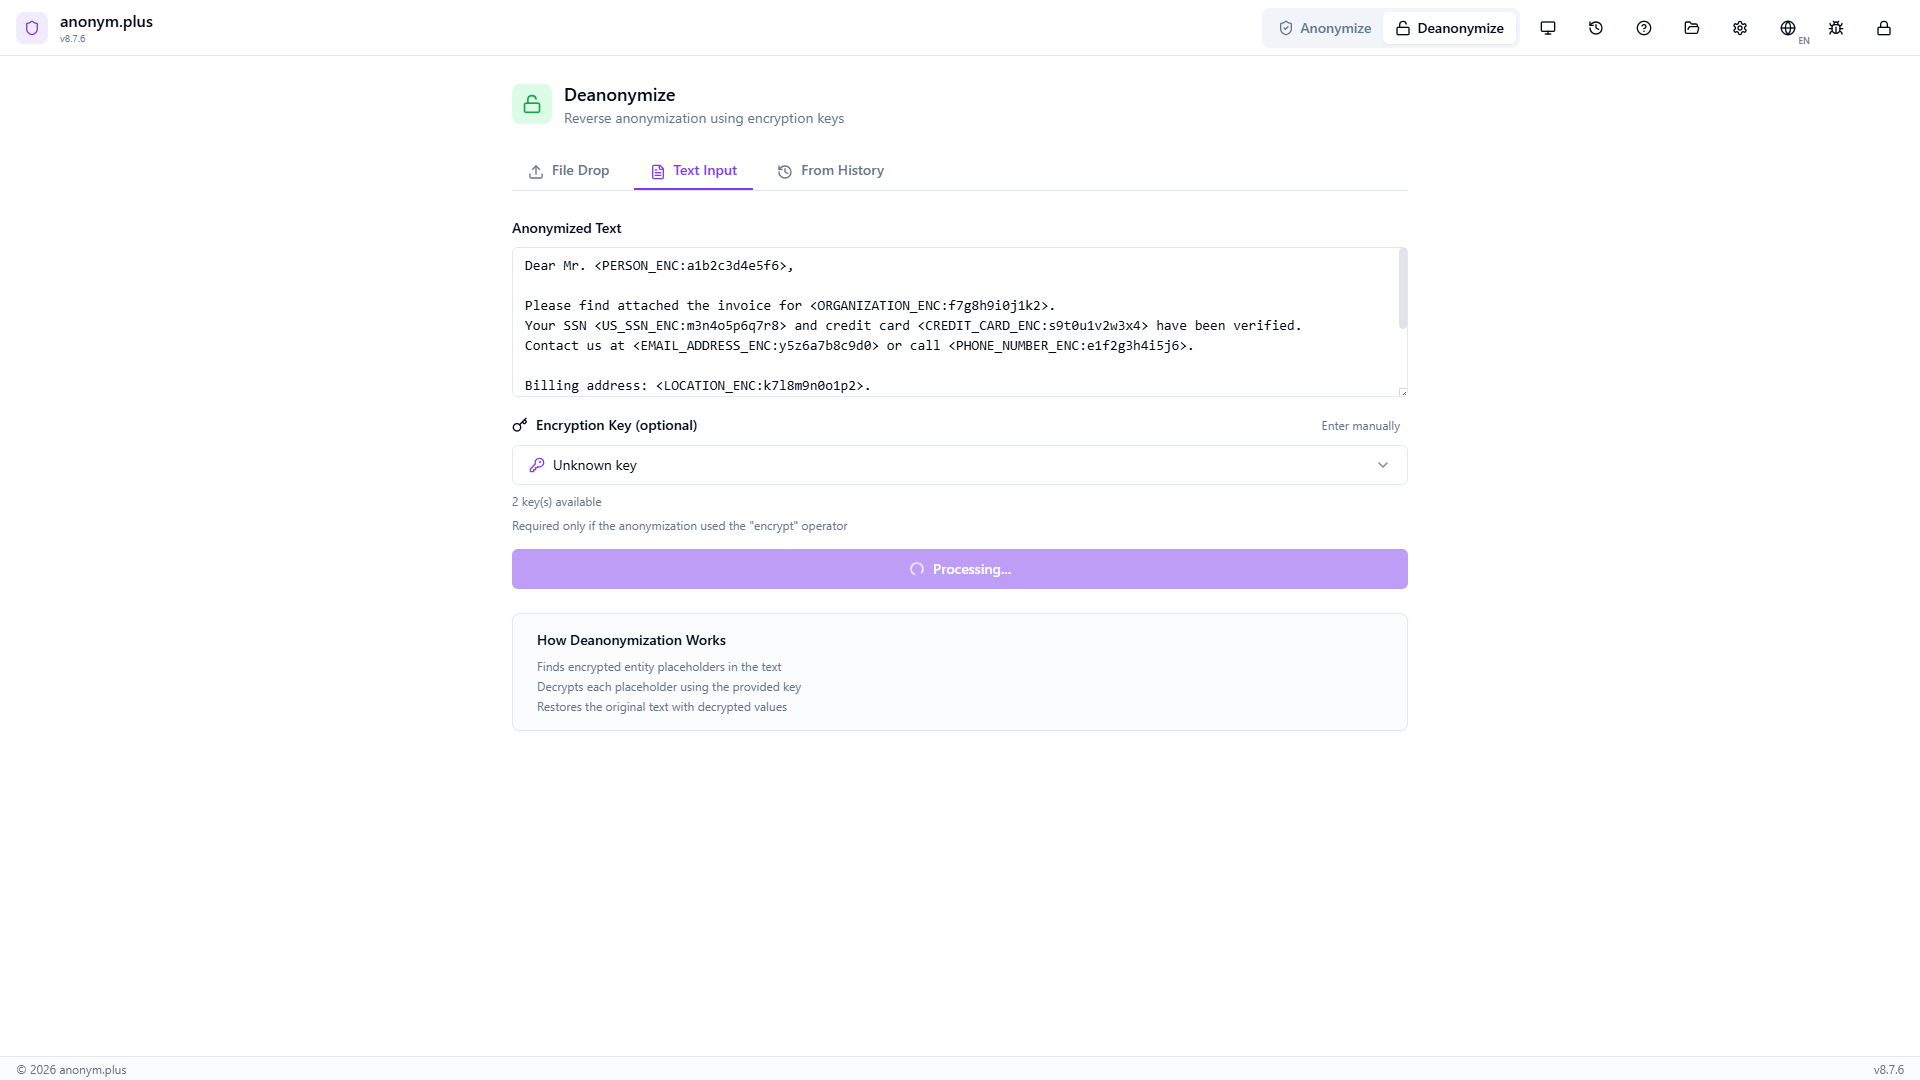Image resolution: width=1920 pixels, height=1080 pixels.
Task: Click the Processing button
Action: coord(959,568)
